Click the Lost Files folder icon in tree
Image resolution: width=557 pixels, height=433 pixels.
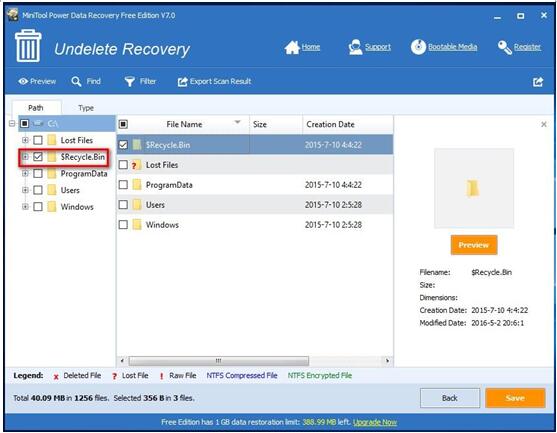point(52,140)
